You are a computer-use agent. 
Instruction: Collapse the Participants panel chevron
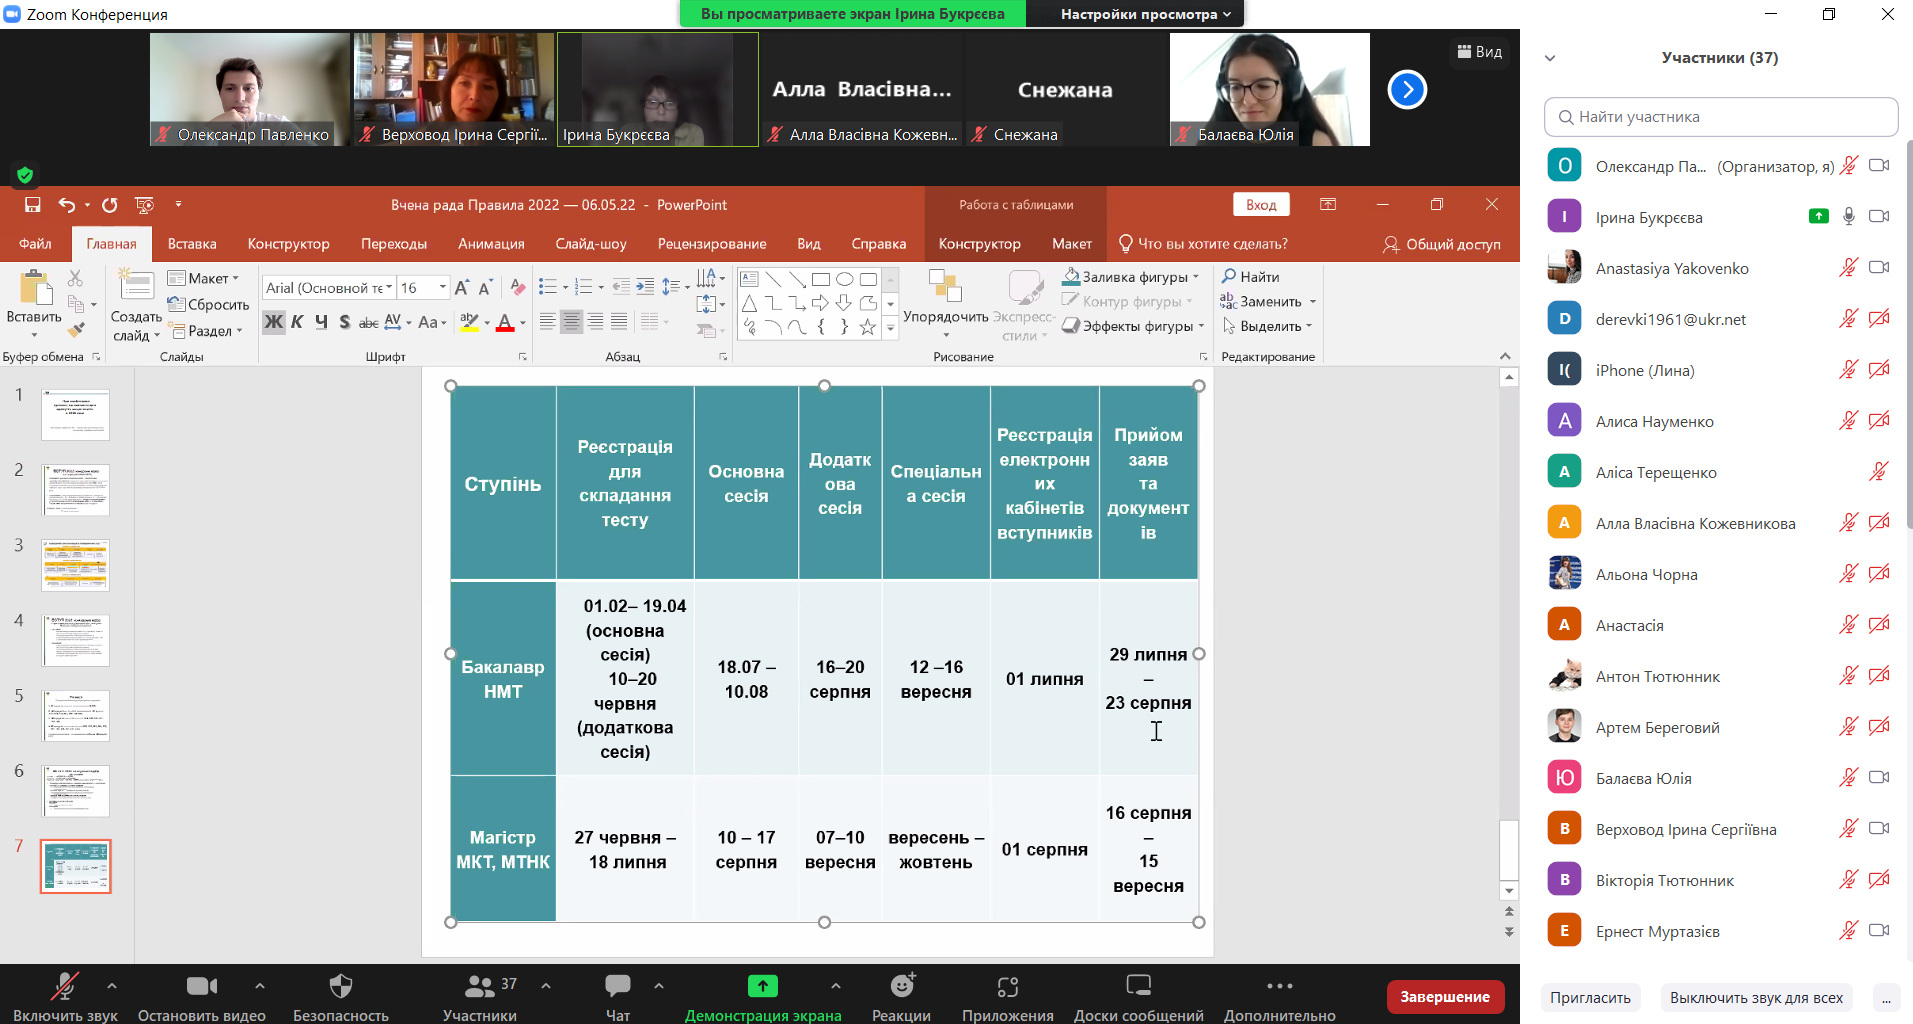[1550, 58]
